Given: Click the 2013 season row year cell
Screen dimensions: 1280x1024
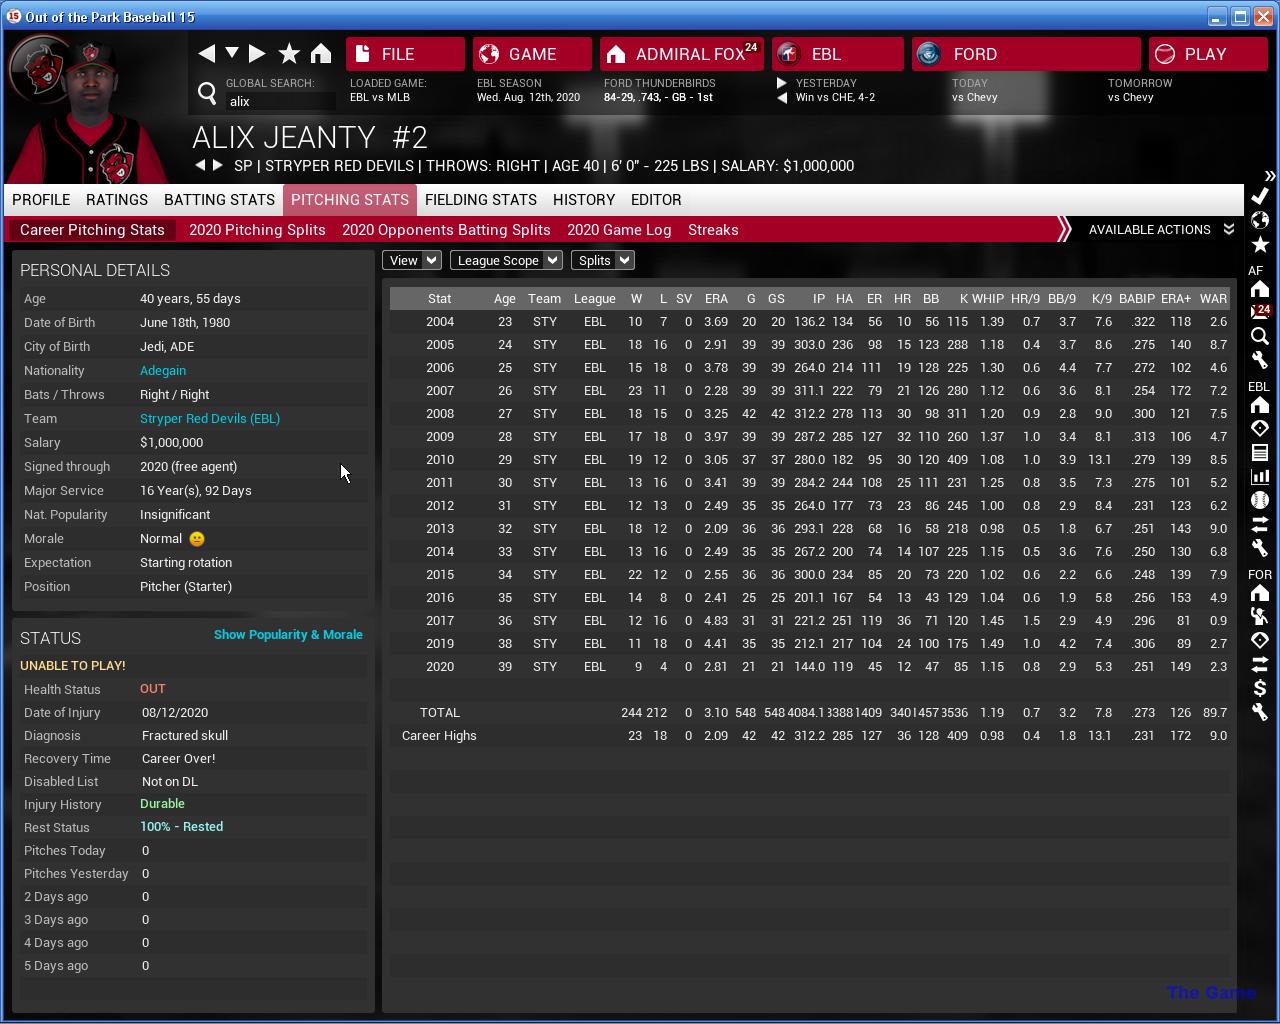Looking at the screenshot, I should tap(440, 529).
